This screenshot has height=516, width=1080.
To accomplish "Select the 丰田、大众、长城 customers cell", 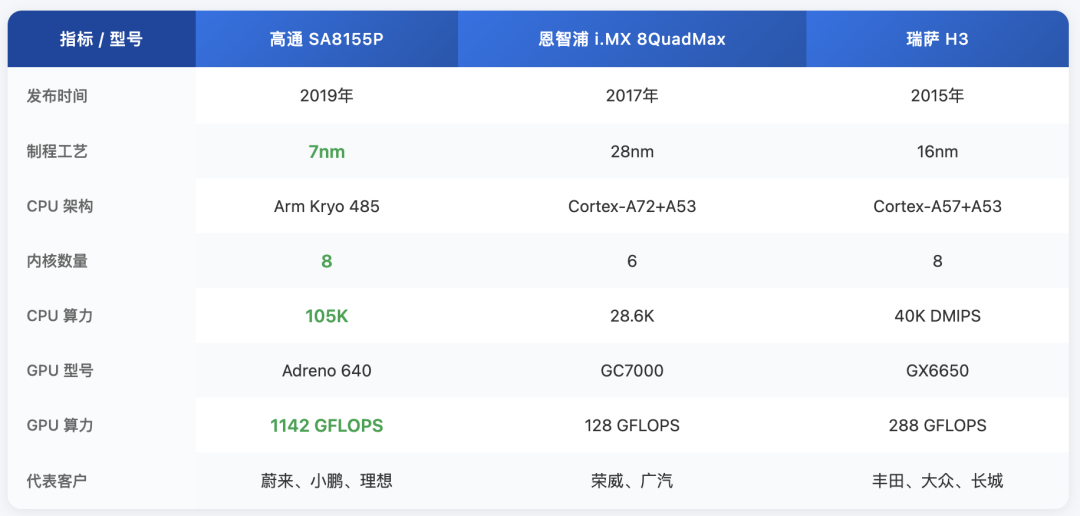I will click(x=937, y=480).
